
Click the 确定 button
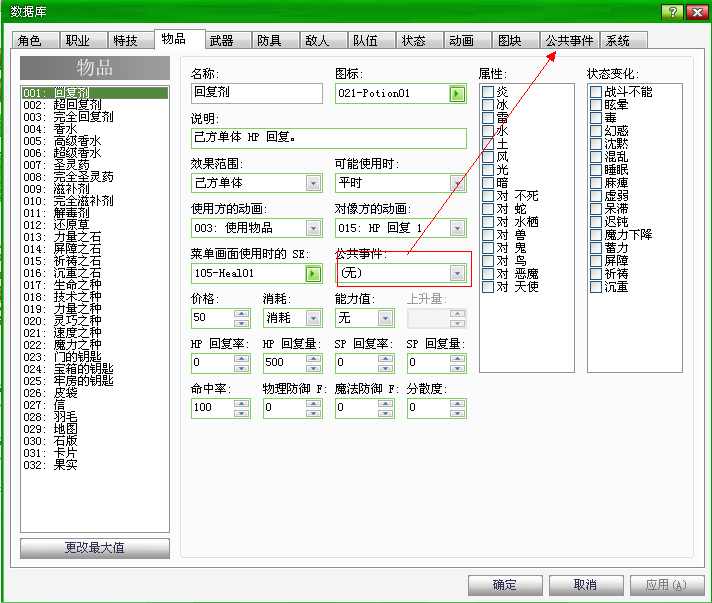tap(505, 585)
